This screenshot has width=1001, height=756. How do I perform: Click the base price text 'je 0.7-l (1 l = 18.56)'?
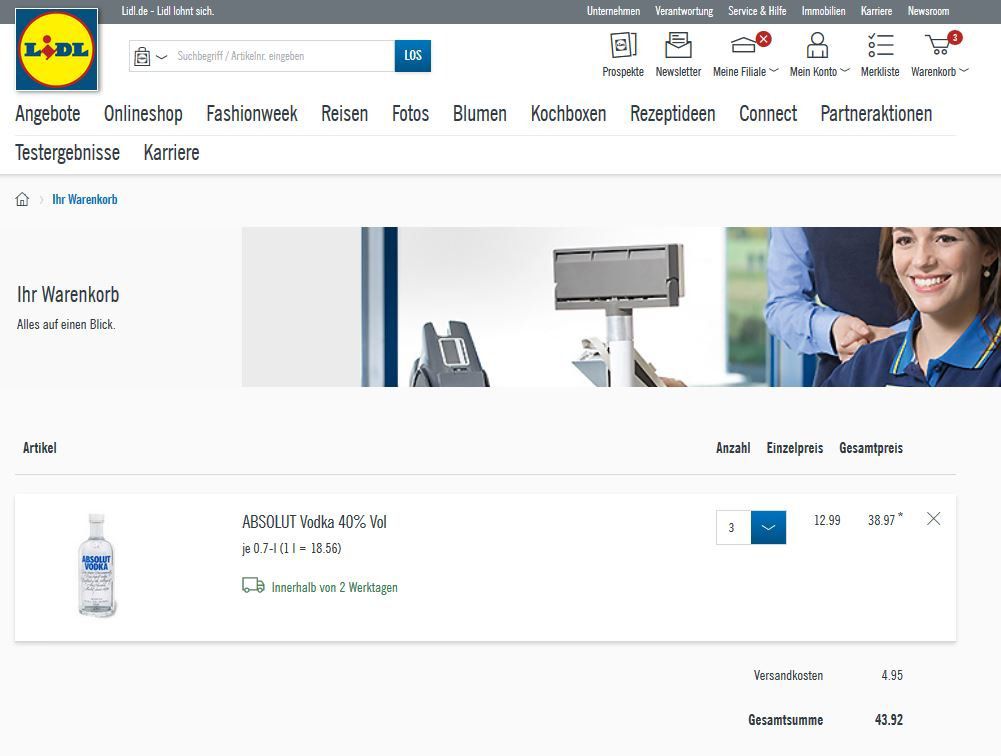(x=292, y=548)
